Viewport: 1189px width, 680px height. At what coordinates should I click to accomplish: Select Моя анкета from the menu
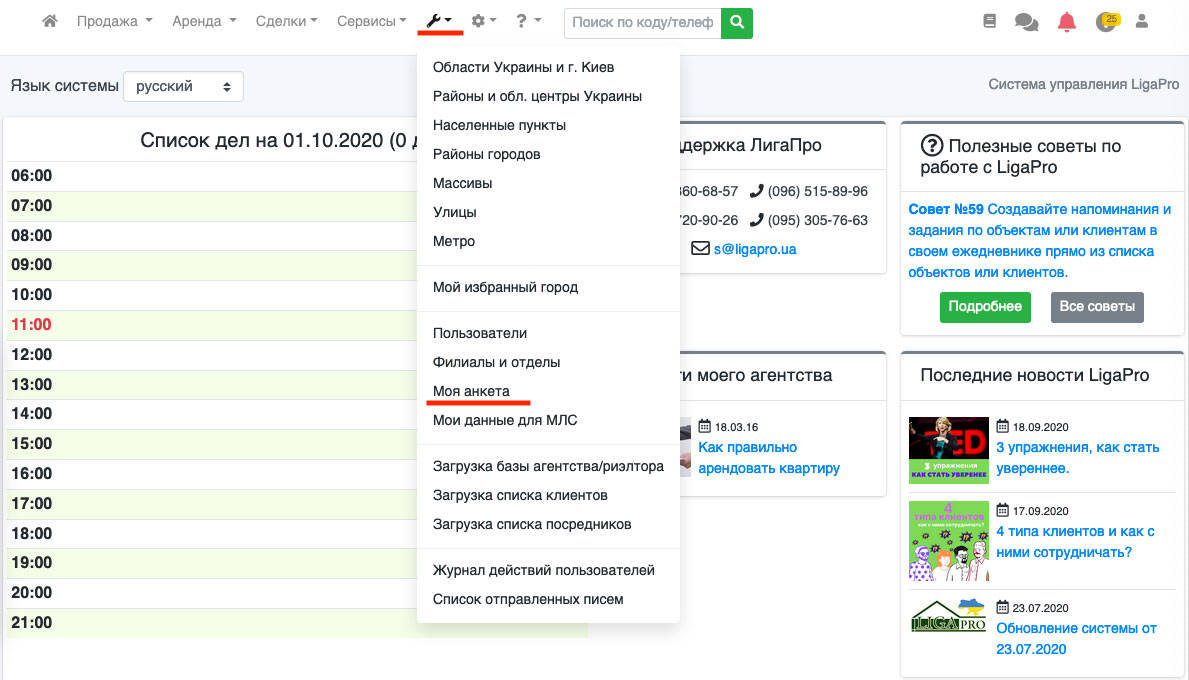(471, 391)
